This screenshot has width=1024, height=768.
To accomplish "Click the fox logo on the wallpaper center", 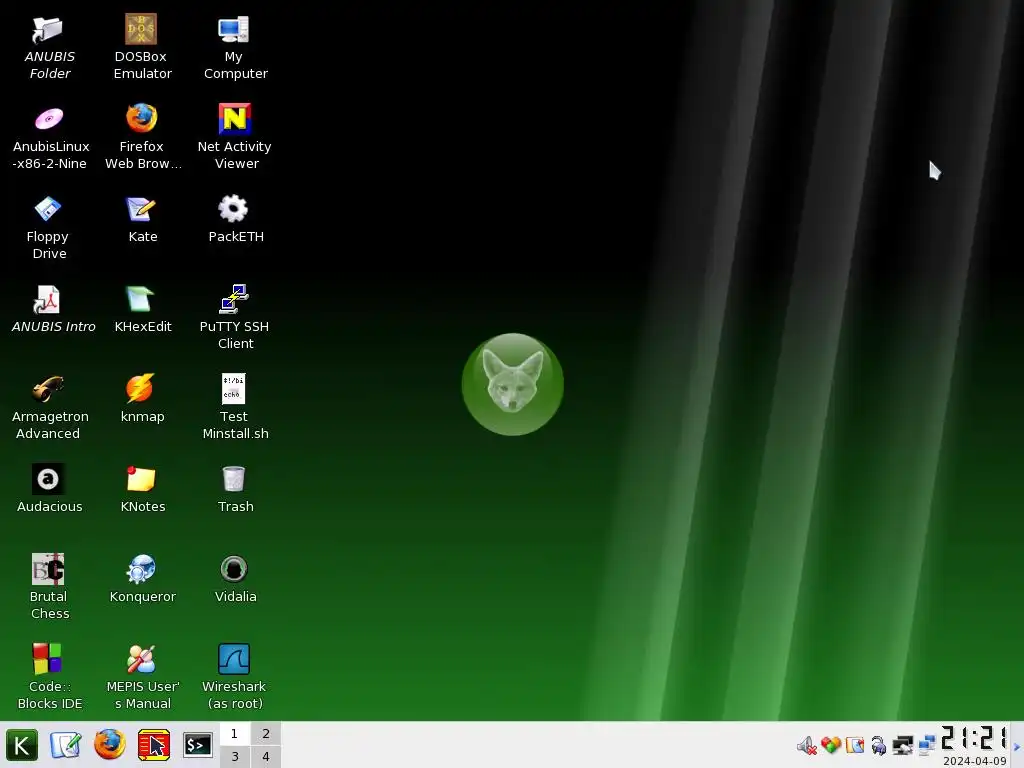I will 513,384.
